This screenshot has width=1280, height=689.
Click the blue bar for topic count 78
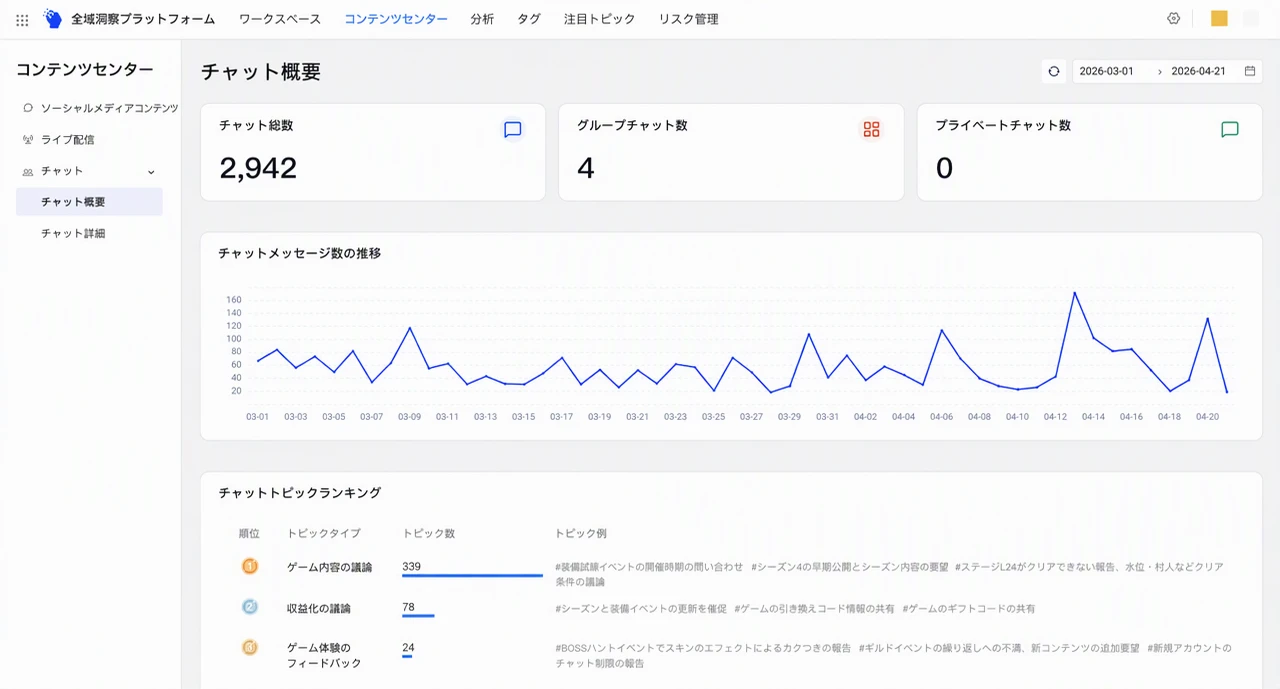click(x=418, y=616)
